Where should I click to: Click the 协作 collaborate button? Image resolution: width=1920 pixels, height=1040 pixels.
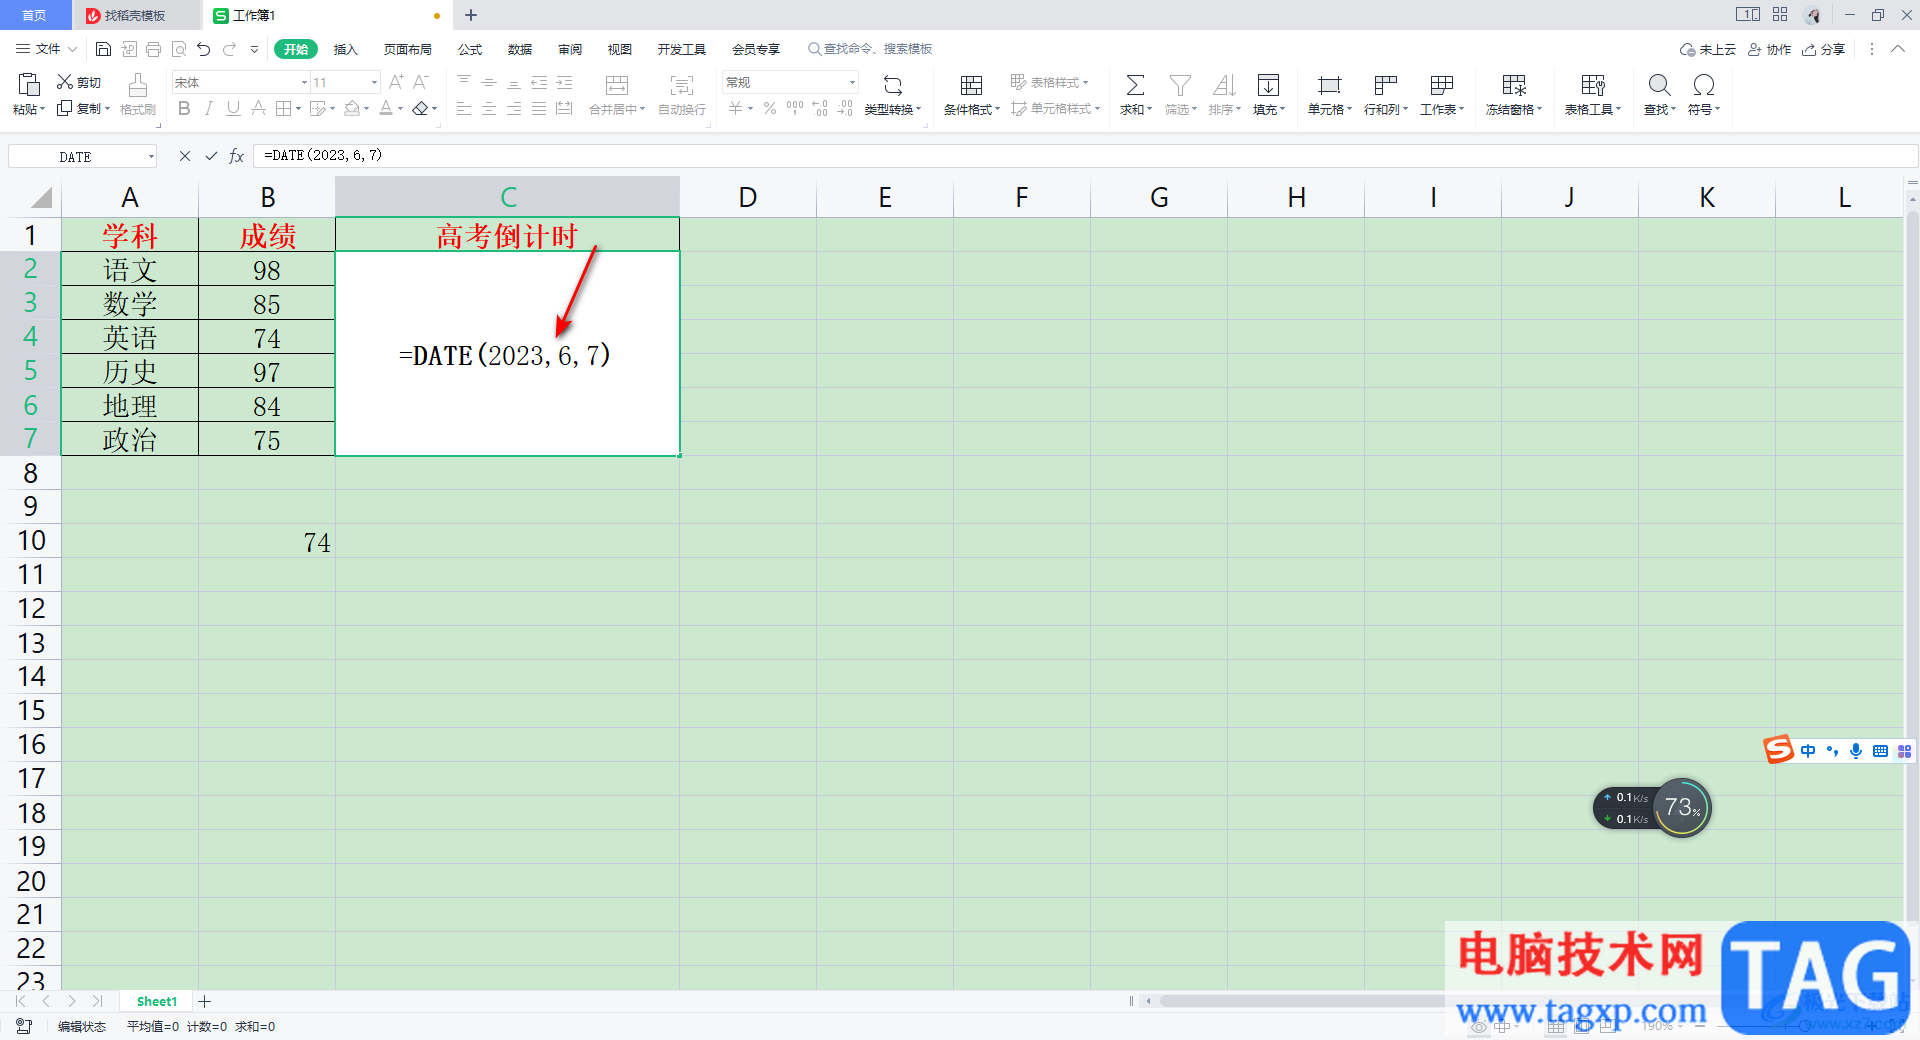(x=1770, y=49)
